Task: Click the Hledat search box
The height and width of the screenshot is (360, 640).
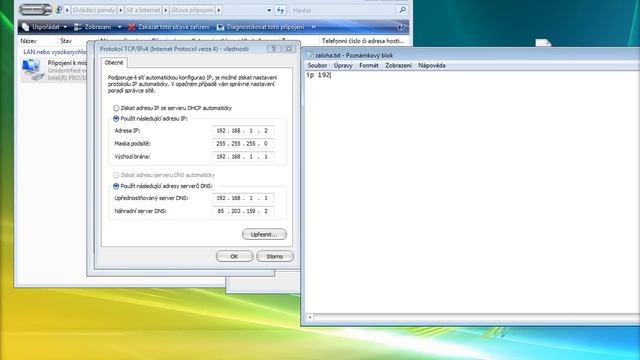Action: coord(343,10)
